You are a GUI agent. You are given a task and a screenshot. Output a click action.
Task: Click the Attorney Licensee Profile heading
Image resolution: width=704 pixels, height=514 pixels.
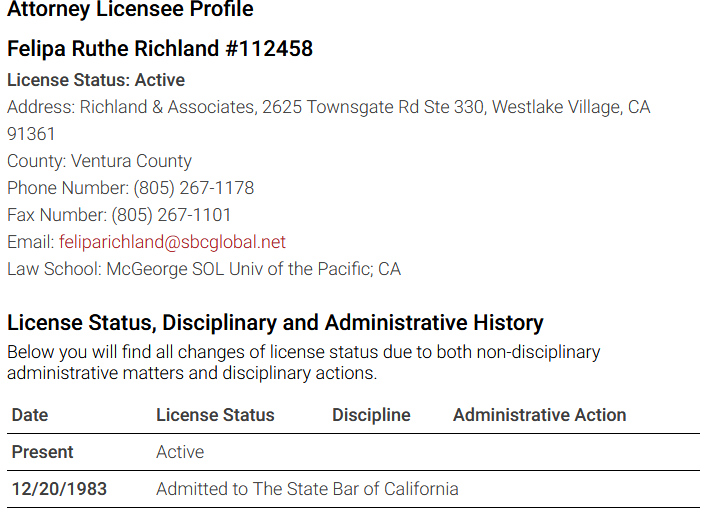(130, 9)
